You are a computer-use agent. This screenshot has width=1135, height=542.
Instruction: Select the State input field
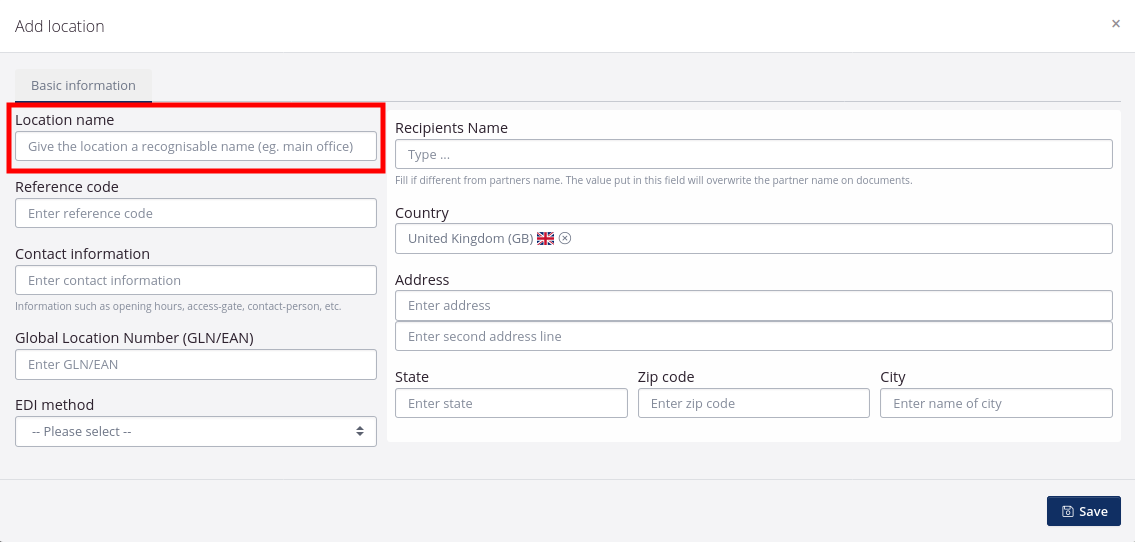point(510,404)
